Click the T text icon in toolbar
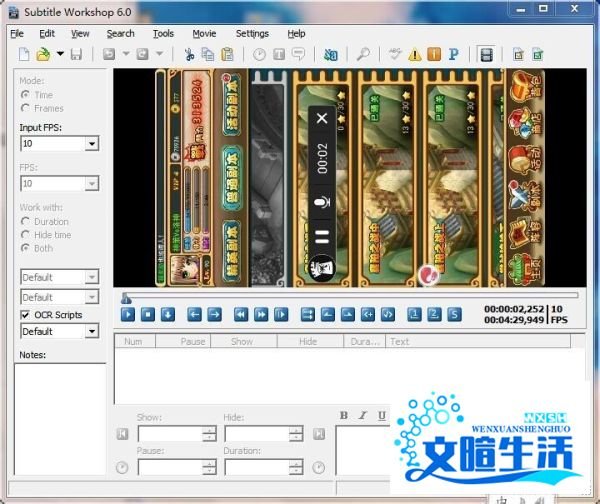Image resolution: width=600 pixels, height=504 pixels. click(x=279, y=54)
